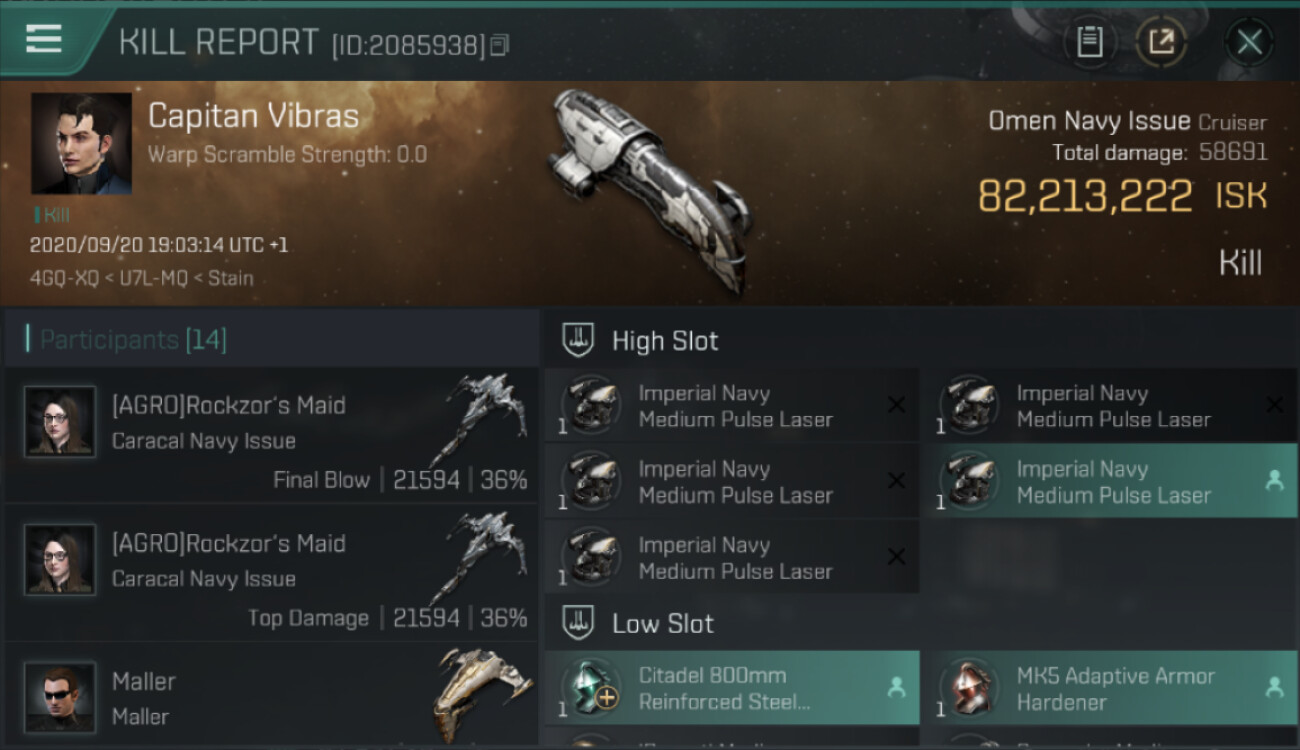Close the kill report window
The width and height of the screenshot is (1300, 750).
[1249, 42]
